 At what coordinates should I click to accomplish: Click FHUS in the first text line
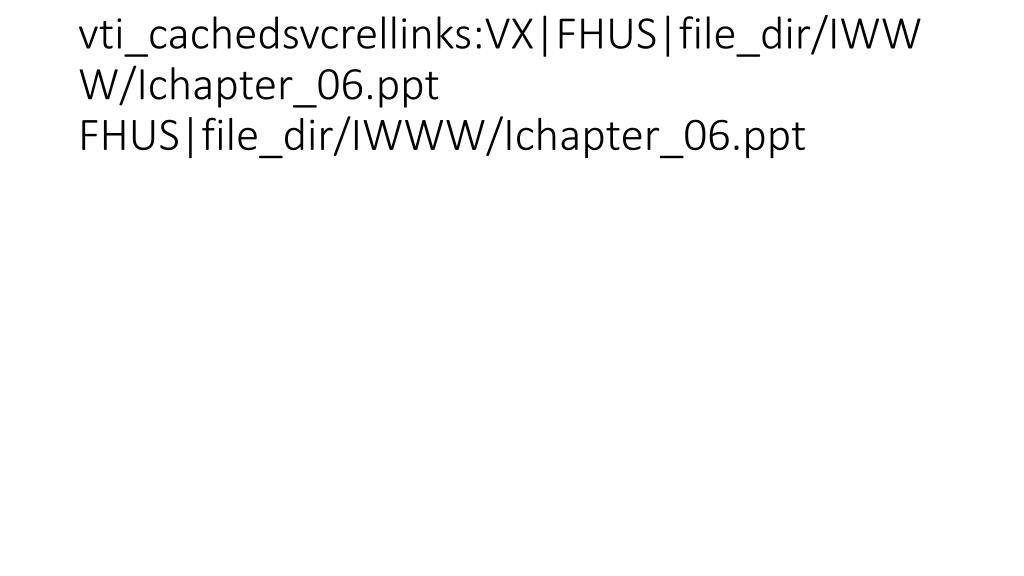[607, 35]
